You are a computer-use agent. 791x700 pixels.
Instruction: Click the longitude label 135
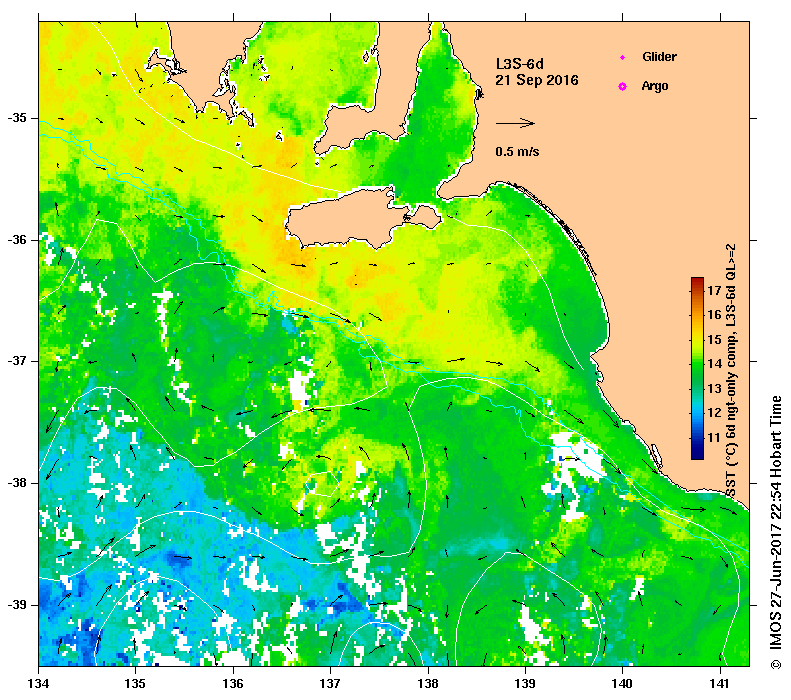click(x=135, y=684)
